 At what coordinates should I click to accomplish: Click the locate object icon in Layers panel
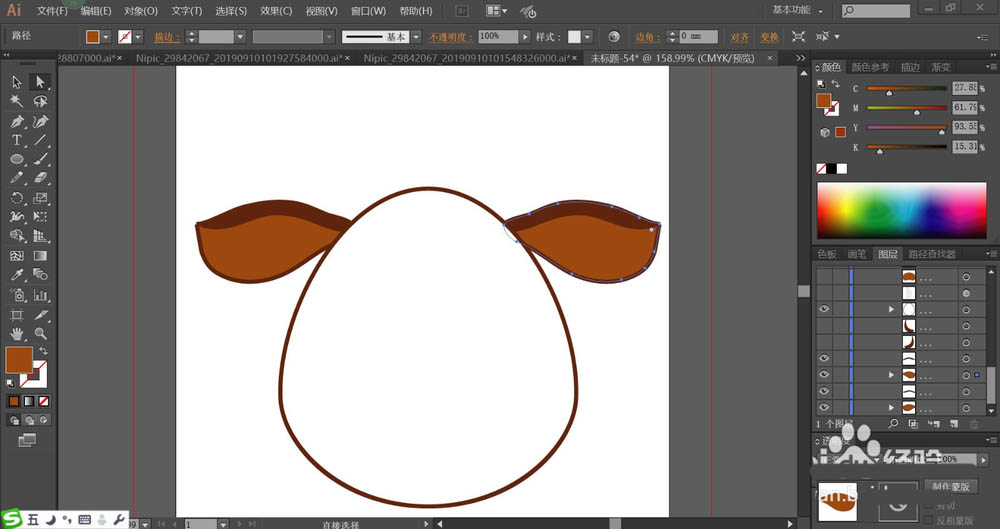(893, 424)
